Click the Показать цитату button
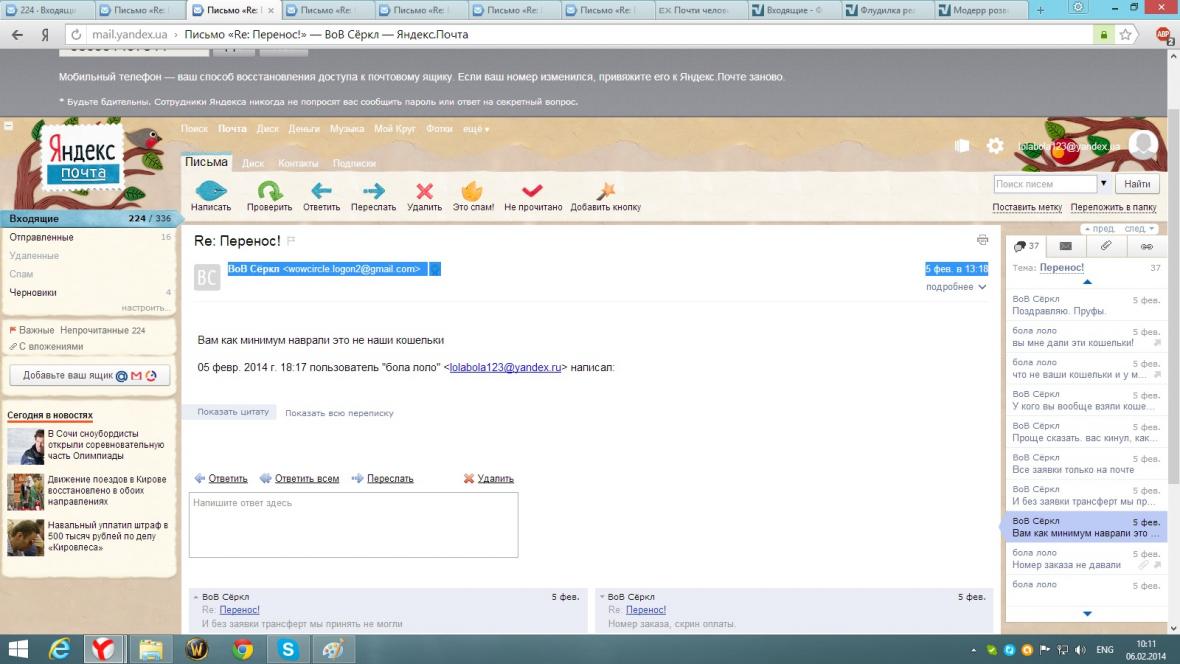The image size is (1180, 664). (x=233, y=412)
